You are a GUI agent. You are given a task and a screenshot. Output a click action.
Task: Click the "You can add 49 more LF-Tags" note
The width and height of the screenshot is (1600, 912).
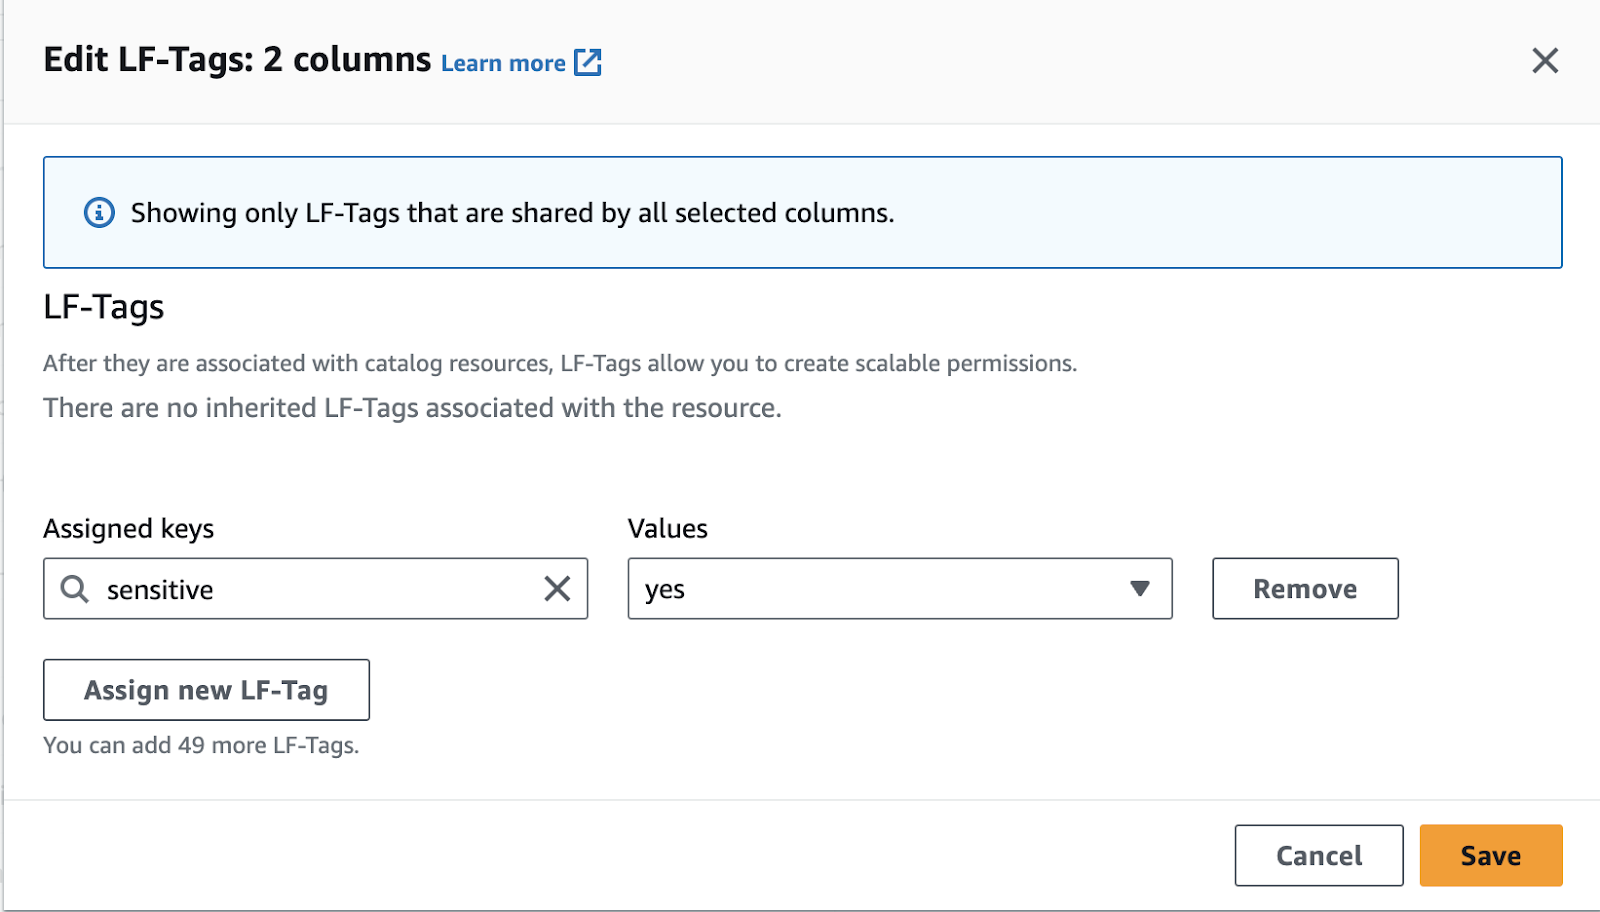point(201,745)
